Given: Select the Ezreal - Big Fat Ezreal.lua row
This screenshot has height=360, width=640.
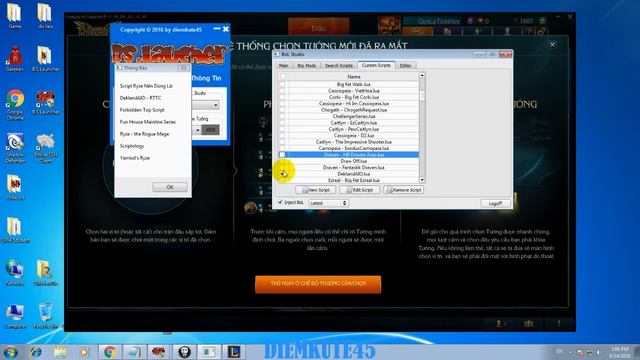Looking at the screenshot, I should click(353, 180).
